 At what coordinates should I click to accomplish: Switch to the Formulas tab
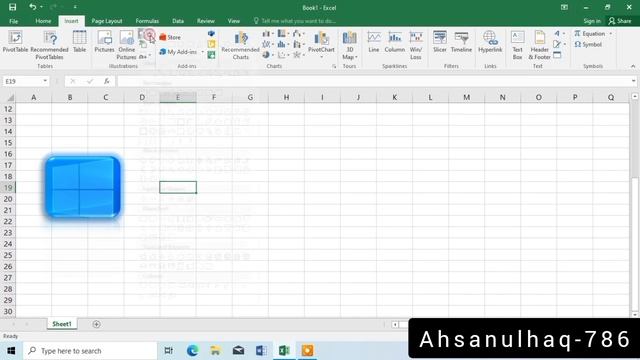pos(147,21)
